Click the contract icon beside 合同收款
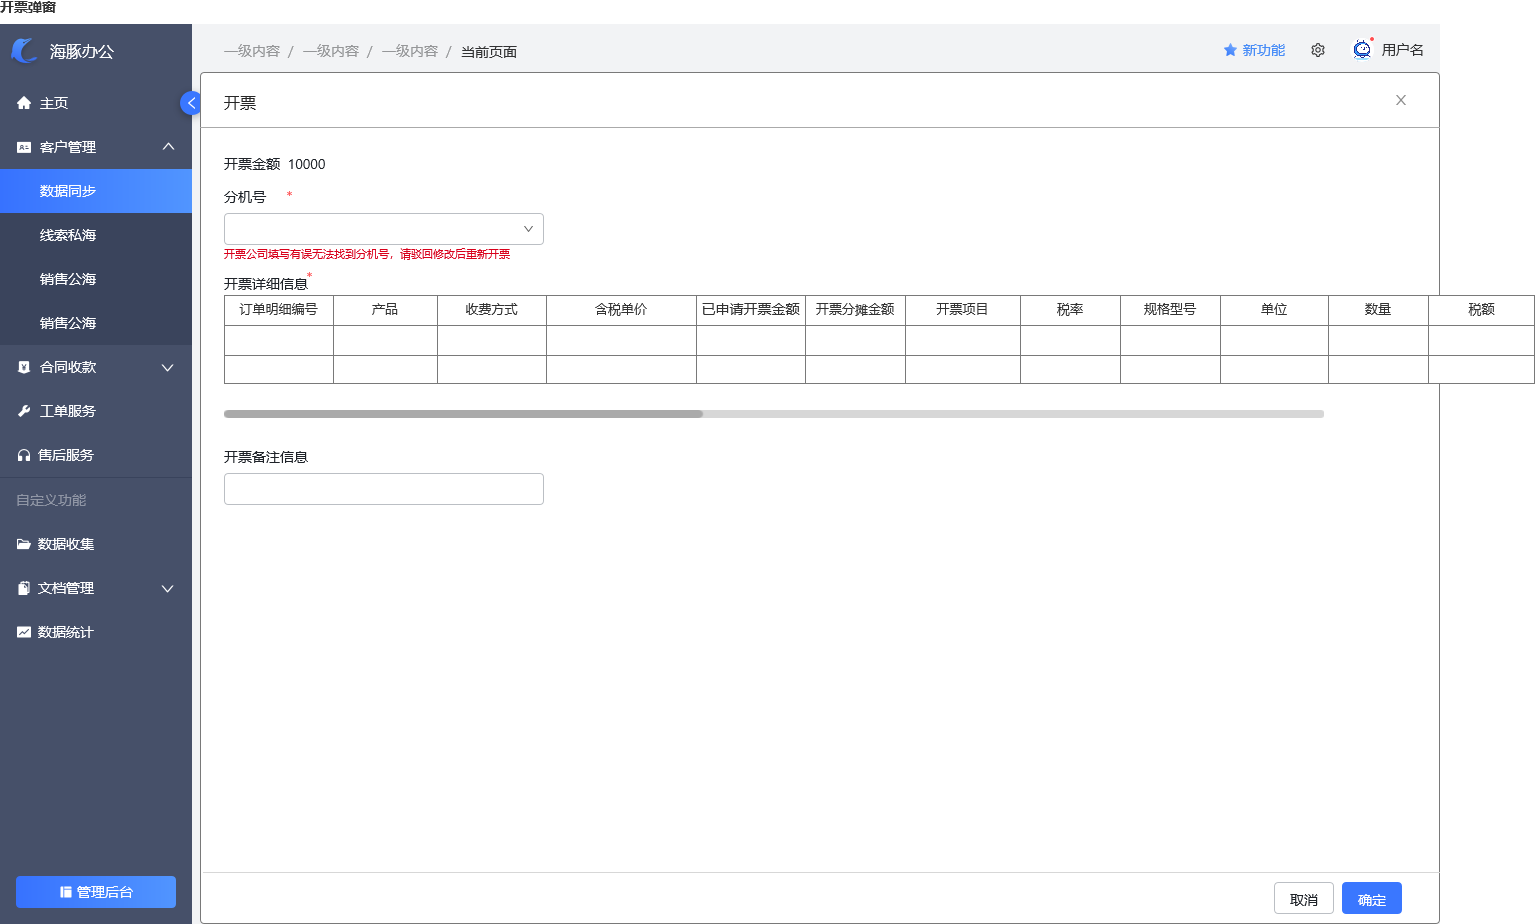 click(24, 367)
